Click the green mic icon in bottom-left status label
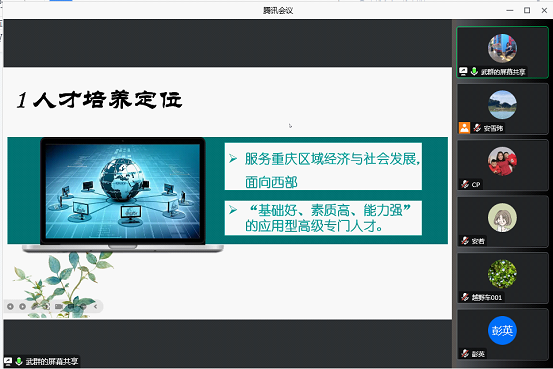The image size is (553, 369). (x=19, y=361)
